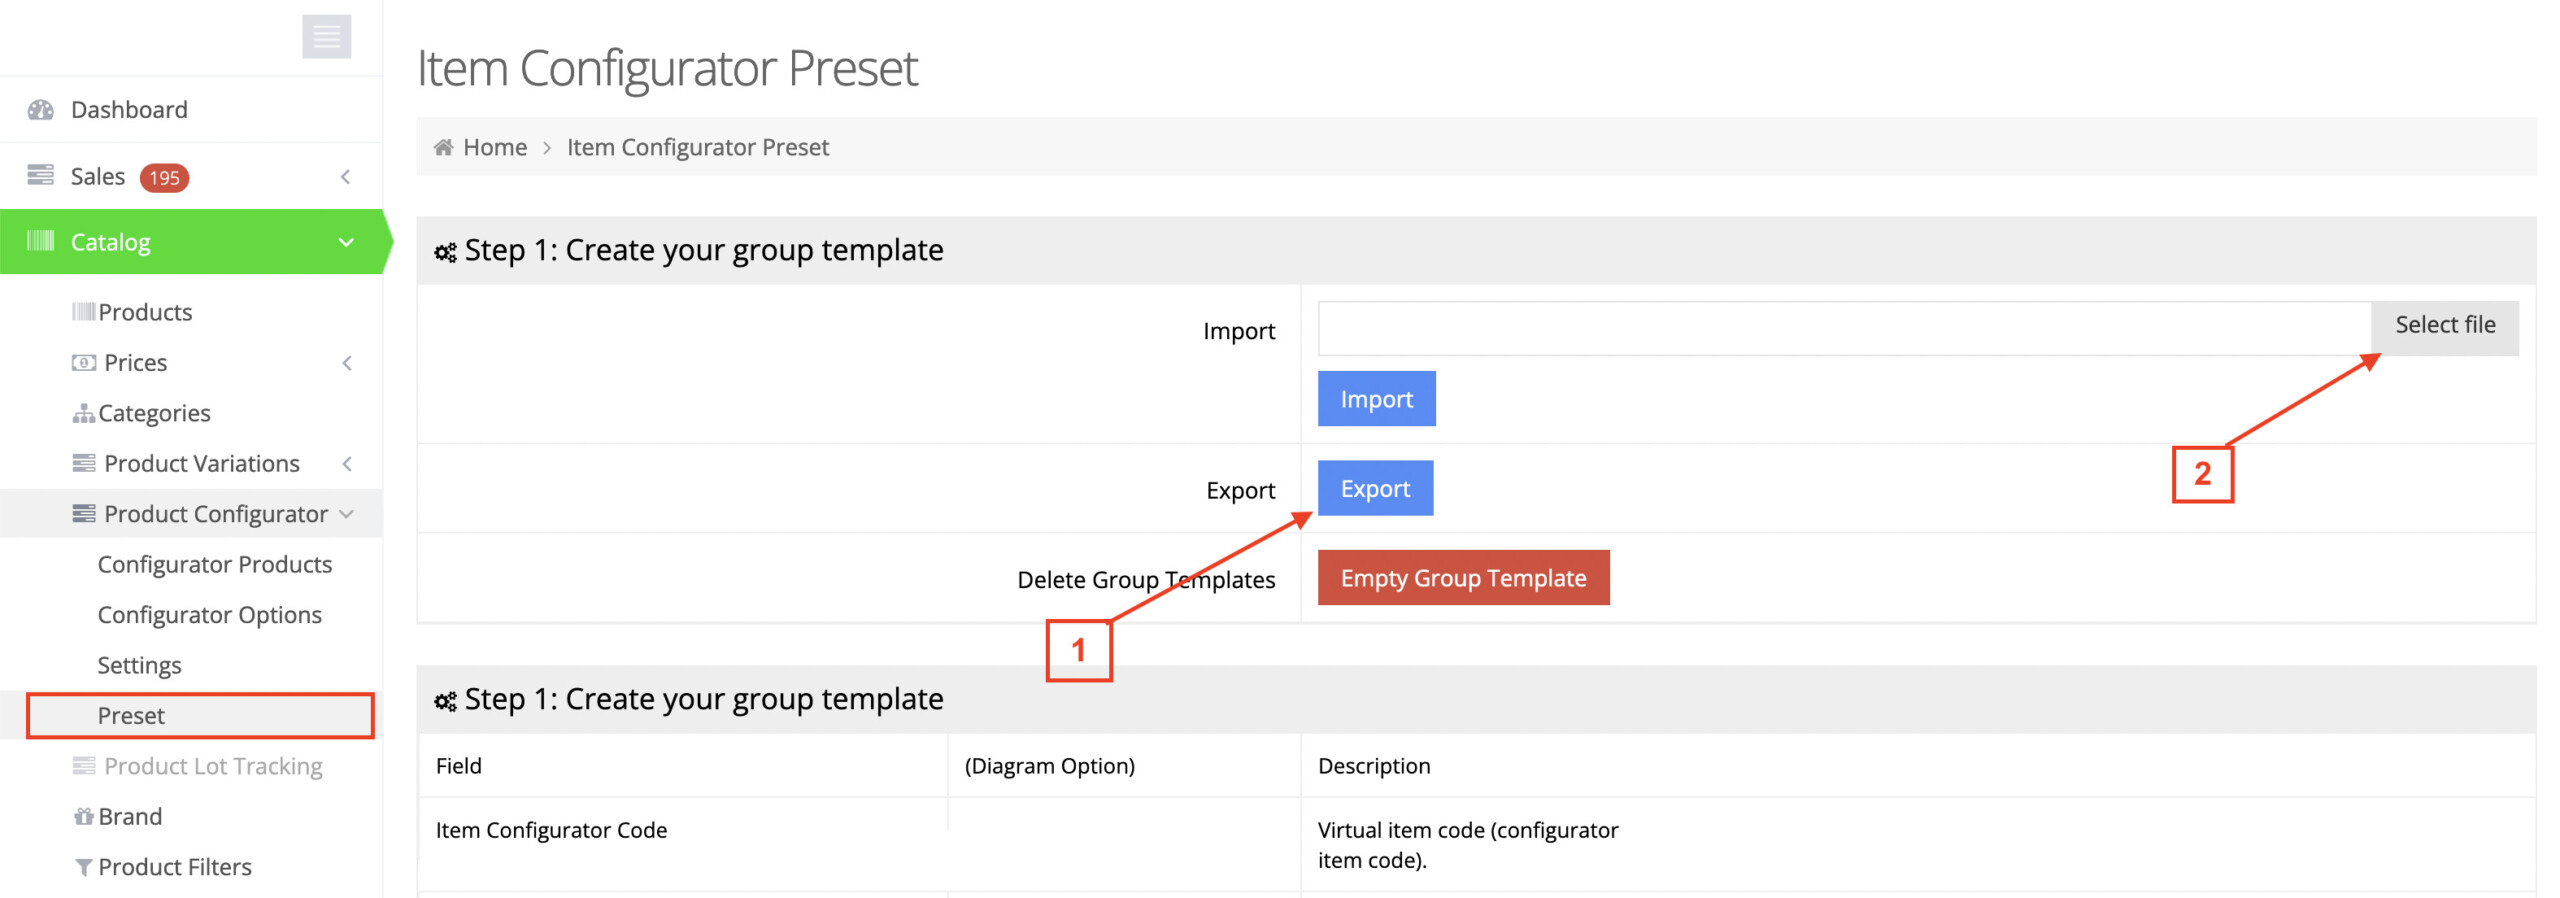
Task: Click the Catalog barcode icon
Action: point(41,241)
